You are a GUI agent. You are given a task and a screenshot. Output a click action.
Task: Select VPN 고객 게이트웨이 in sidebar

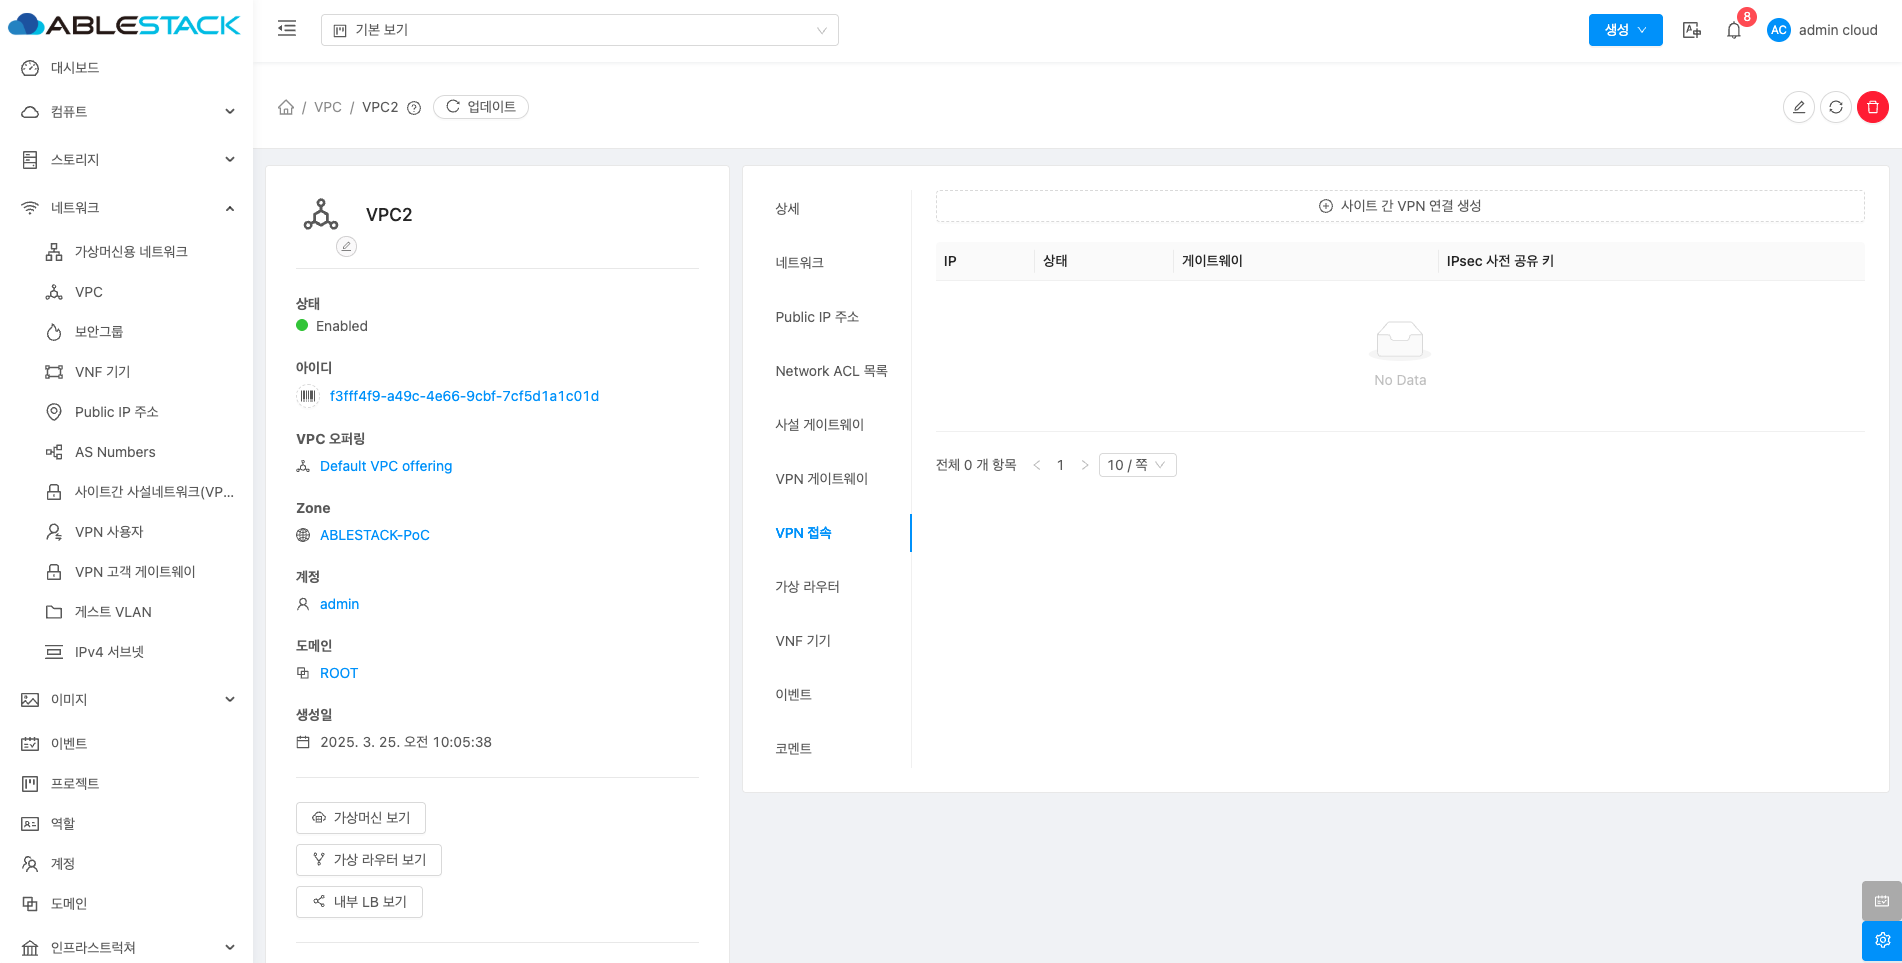[x=135, y=572]
